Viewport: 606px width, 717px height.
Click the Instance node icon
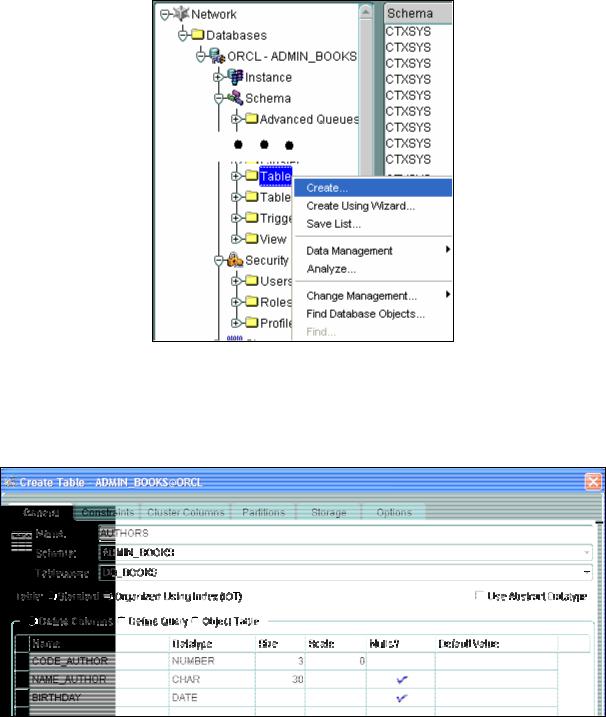point(235,77)
